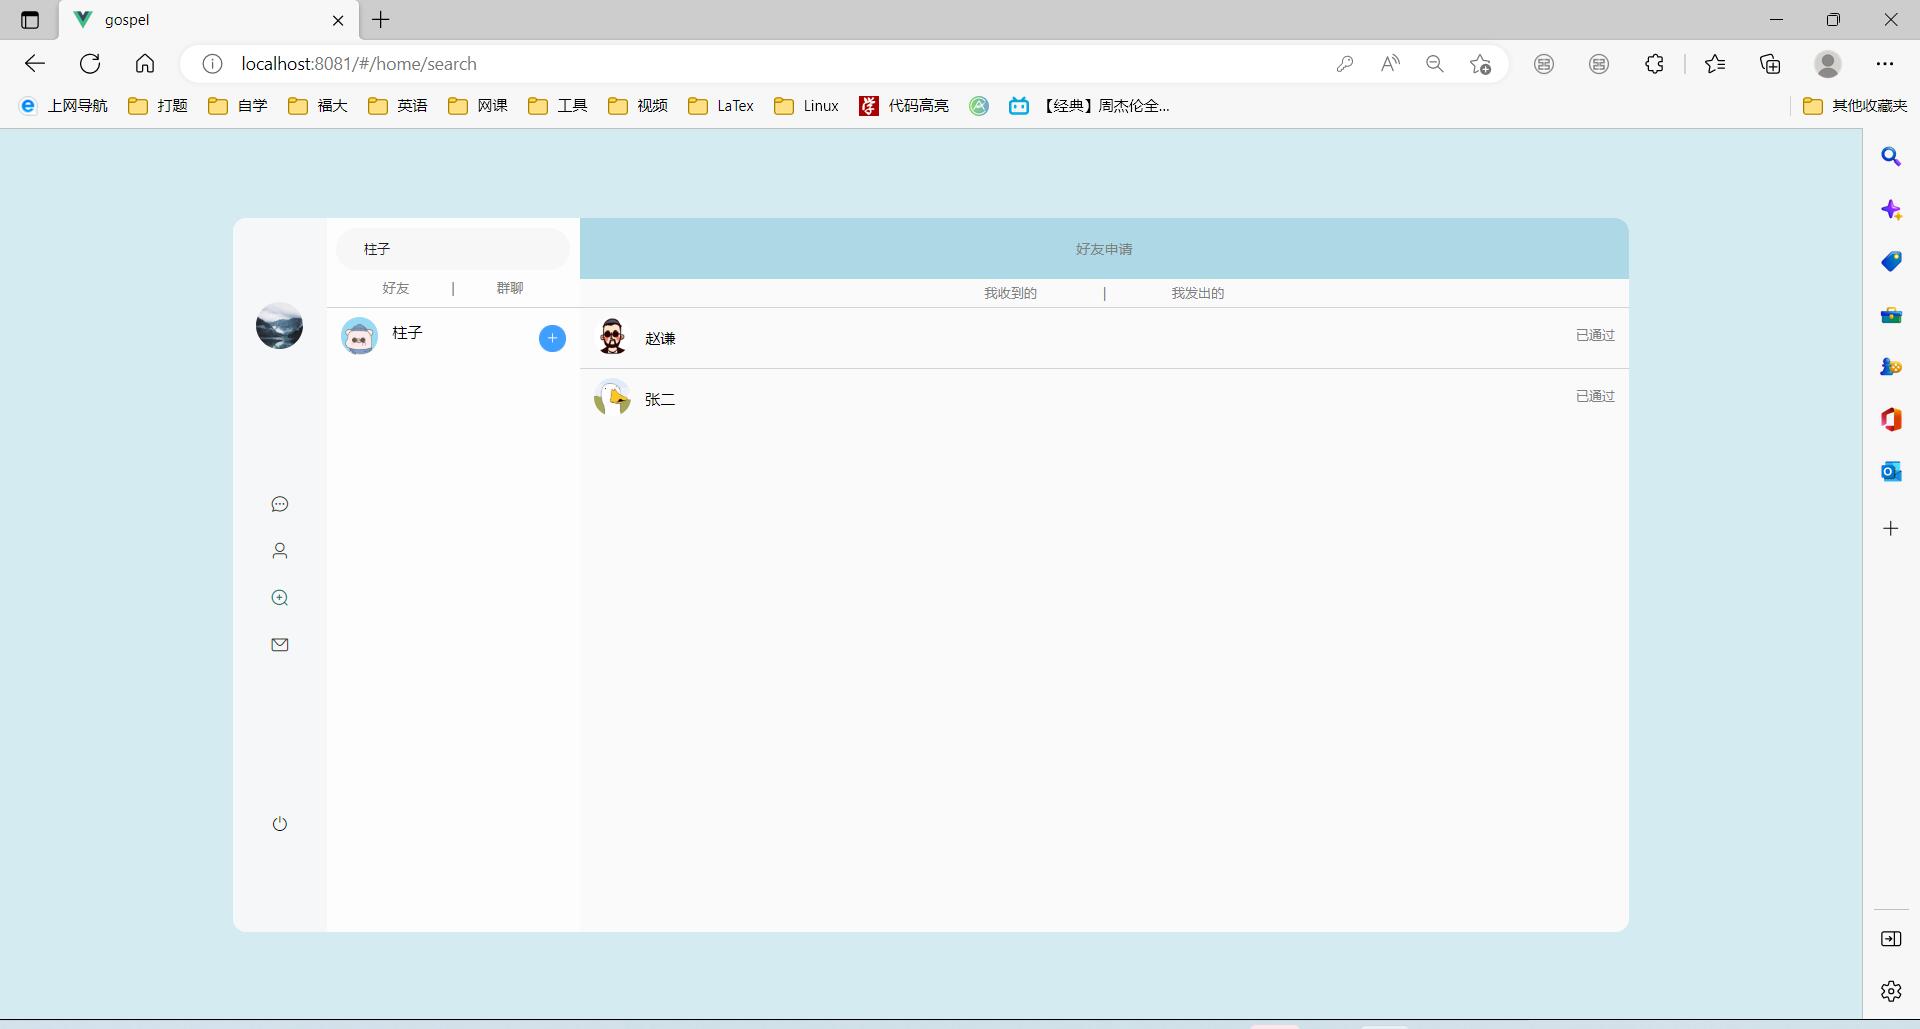
Task: Open the password key icon in address bar
Action: click(1345, 64)
